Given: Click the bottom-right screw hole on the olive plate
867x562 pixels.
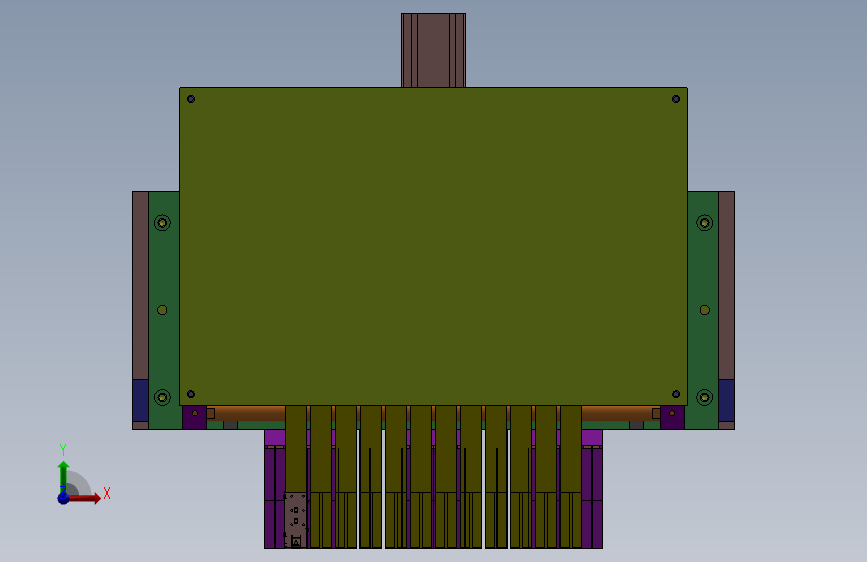Looking at the screenshot, I should pos(676,394).
